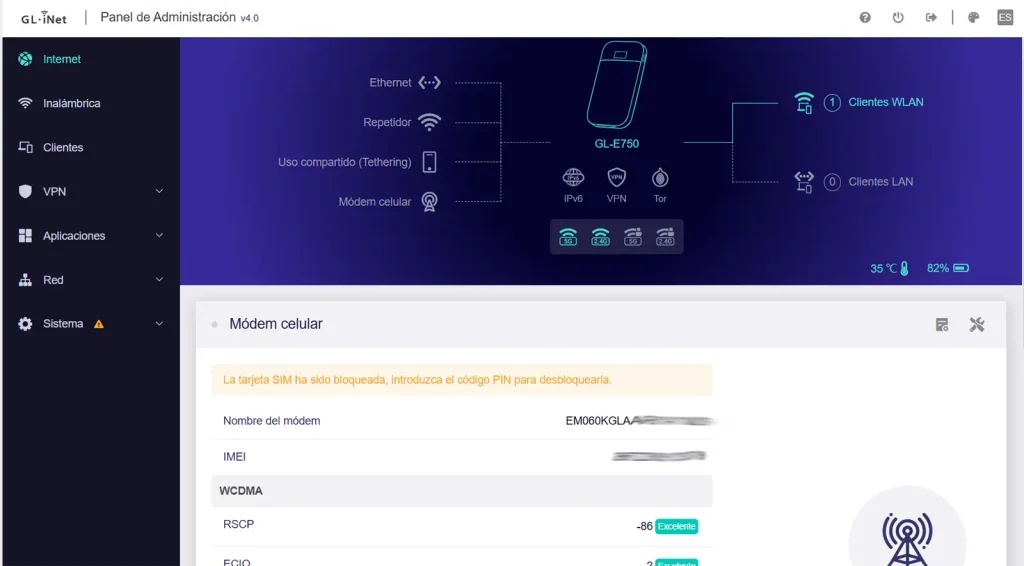Viewport: 1024px width, 566px height.
Task: Expand the Aplicaciones sidebar section
Action: point(91,236)
